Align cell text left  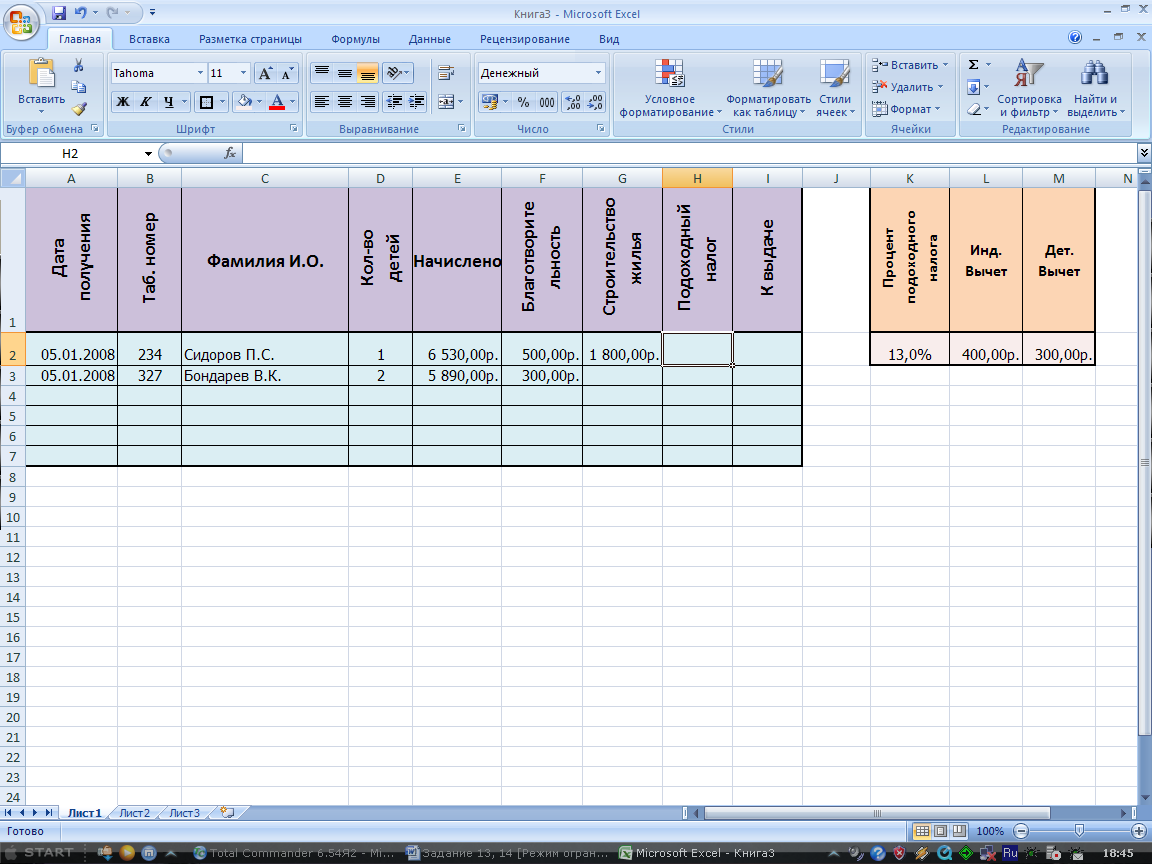[x=322, y=102]
